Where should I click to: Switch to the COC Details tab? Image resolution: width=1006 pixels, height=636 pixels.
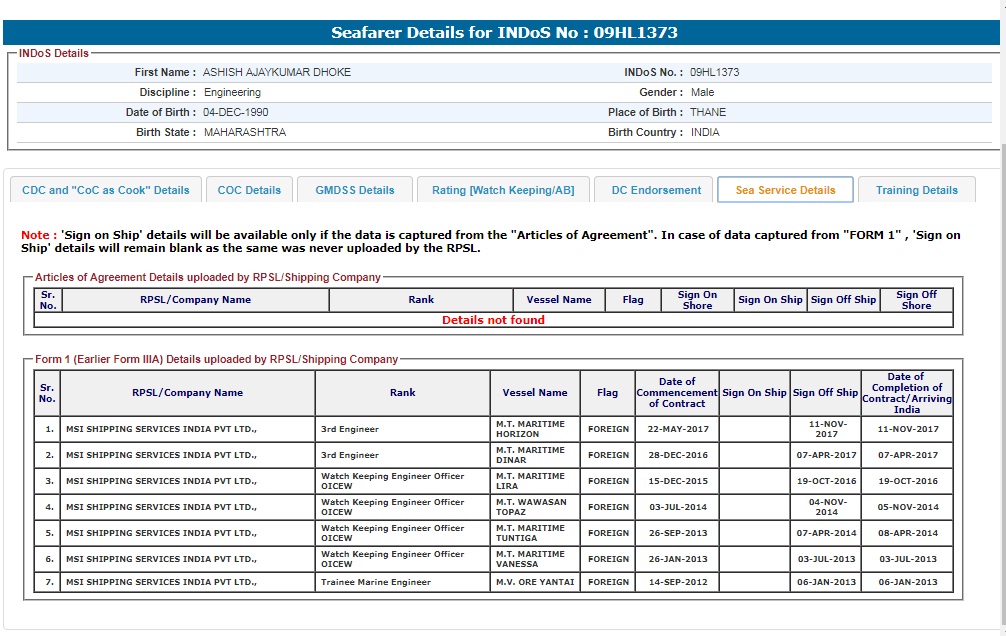249,190
